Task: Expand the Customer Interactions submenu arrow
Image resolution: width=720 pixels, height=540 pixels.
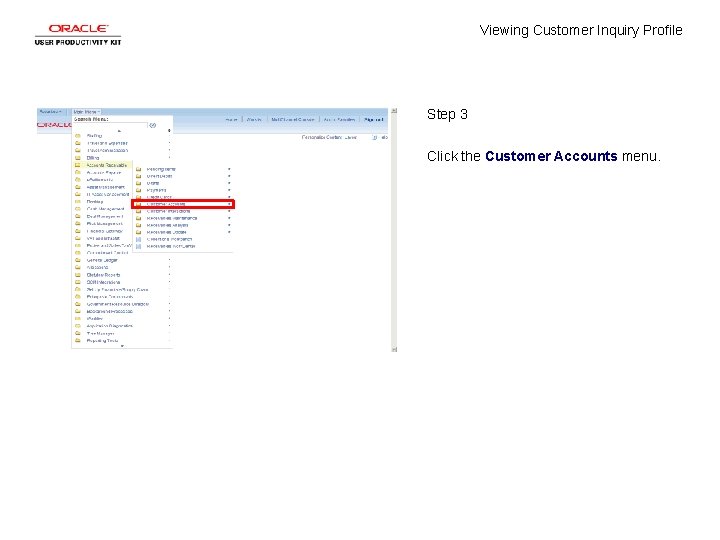Action: coord(229,211)
